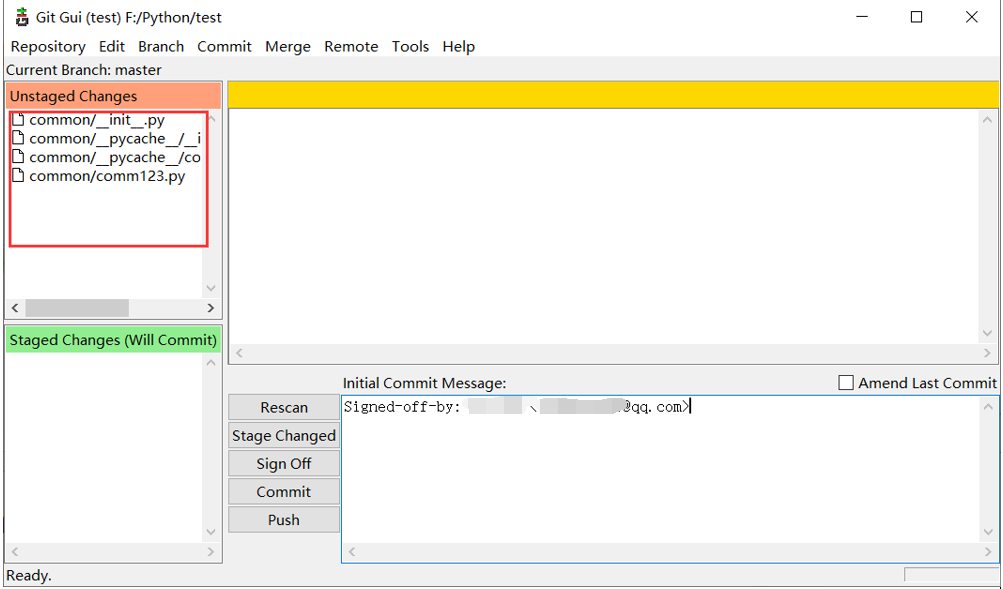Click commit message scroll down arrow
This screenshot has width=1003, height=589.
[x=988, y=532]
